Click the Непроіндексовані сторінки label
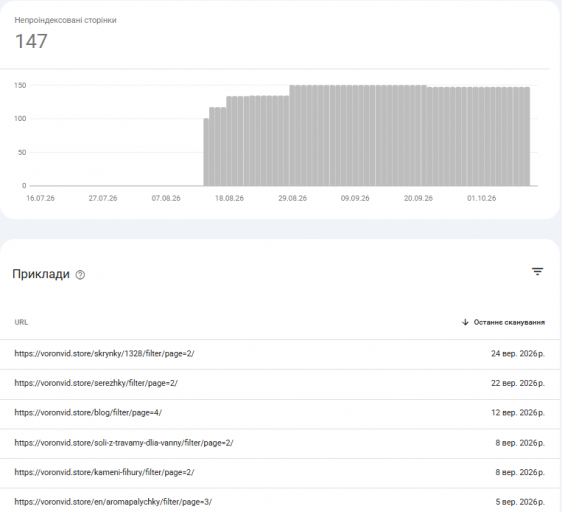 tap(65, 20)
